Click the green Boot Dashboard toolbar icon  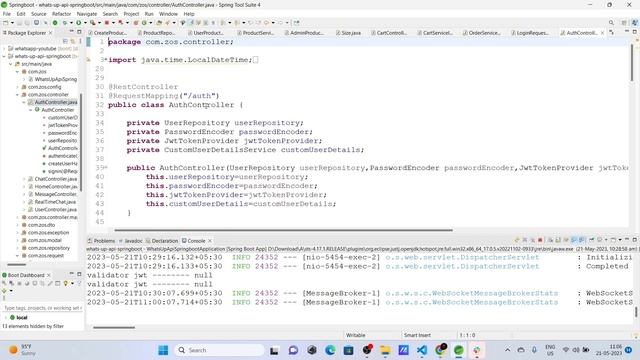coord(55,23)
